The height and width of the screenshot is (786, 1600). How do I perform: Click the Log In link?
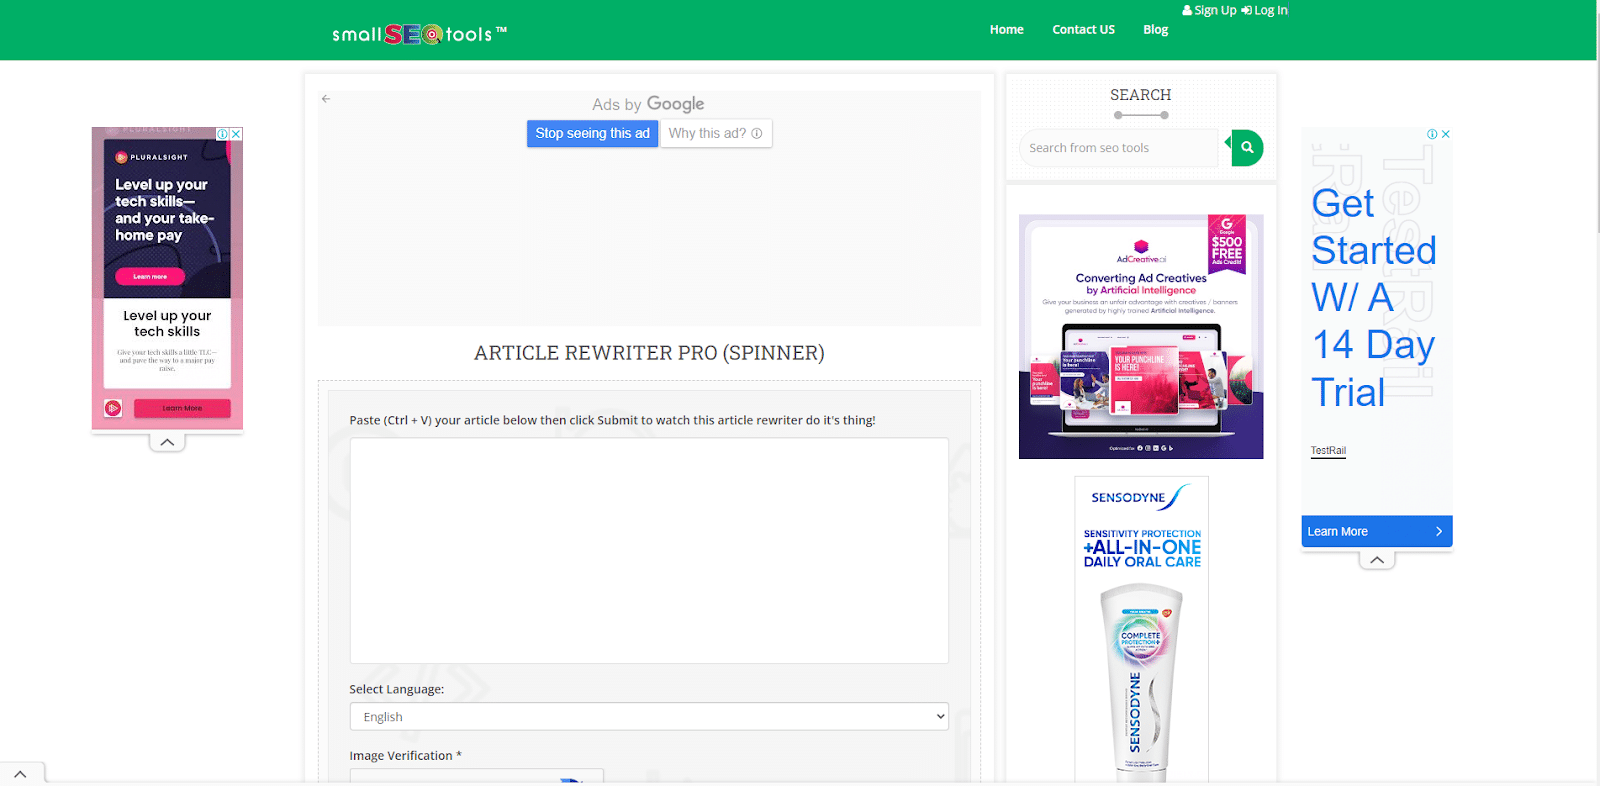[x=1264, y=10]
